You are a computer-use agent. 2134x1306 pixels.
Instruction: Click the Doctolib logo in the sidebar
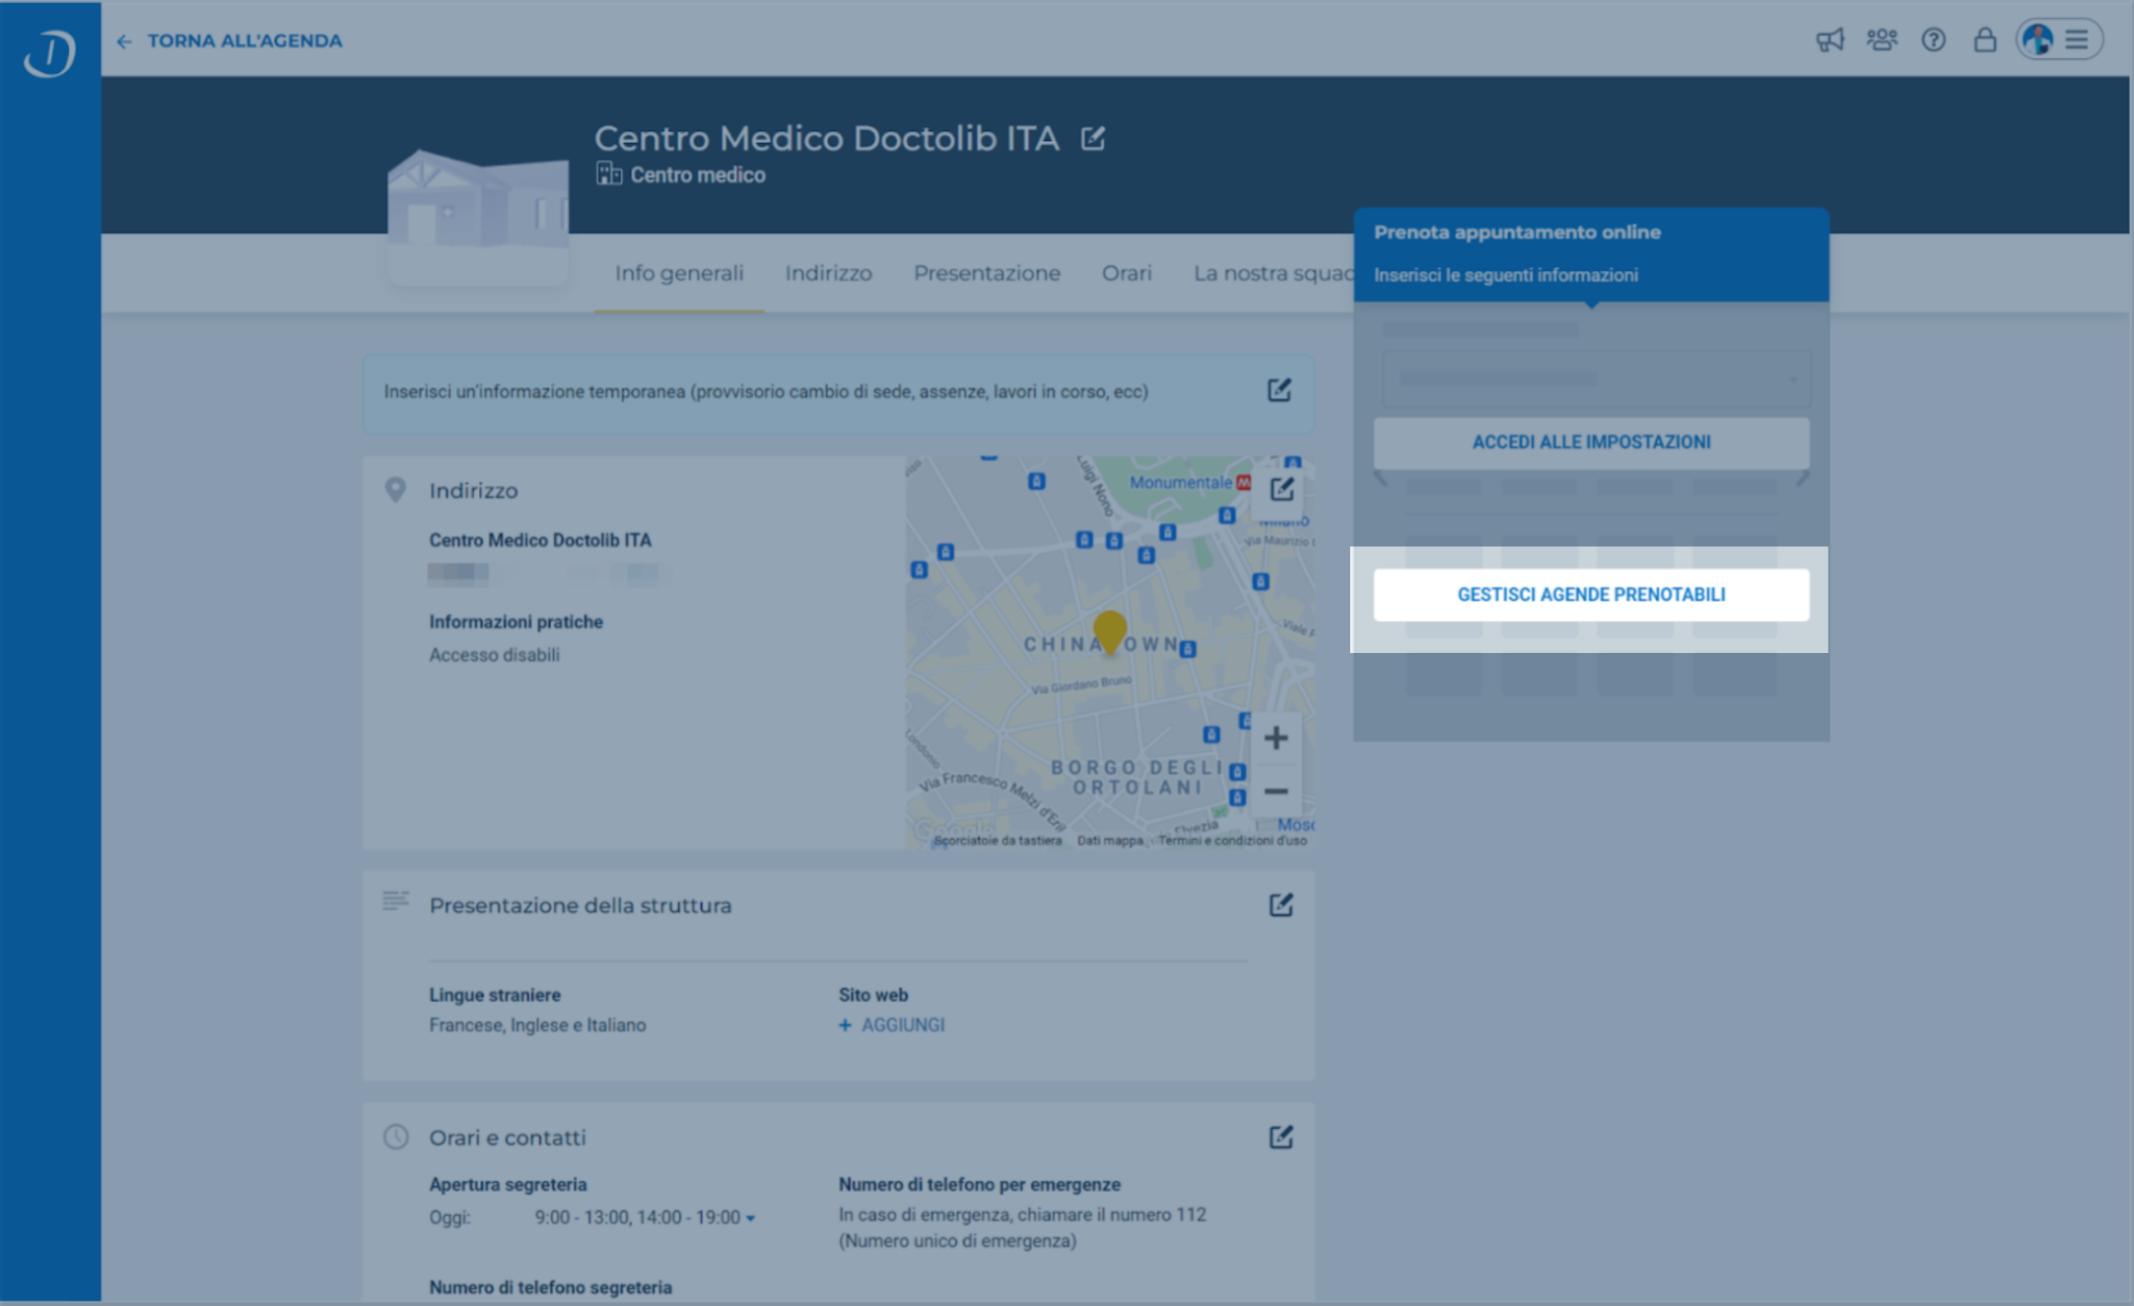point(50,52)
